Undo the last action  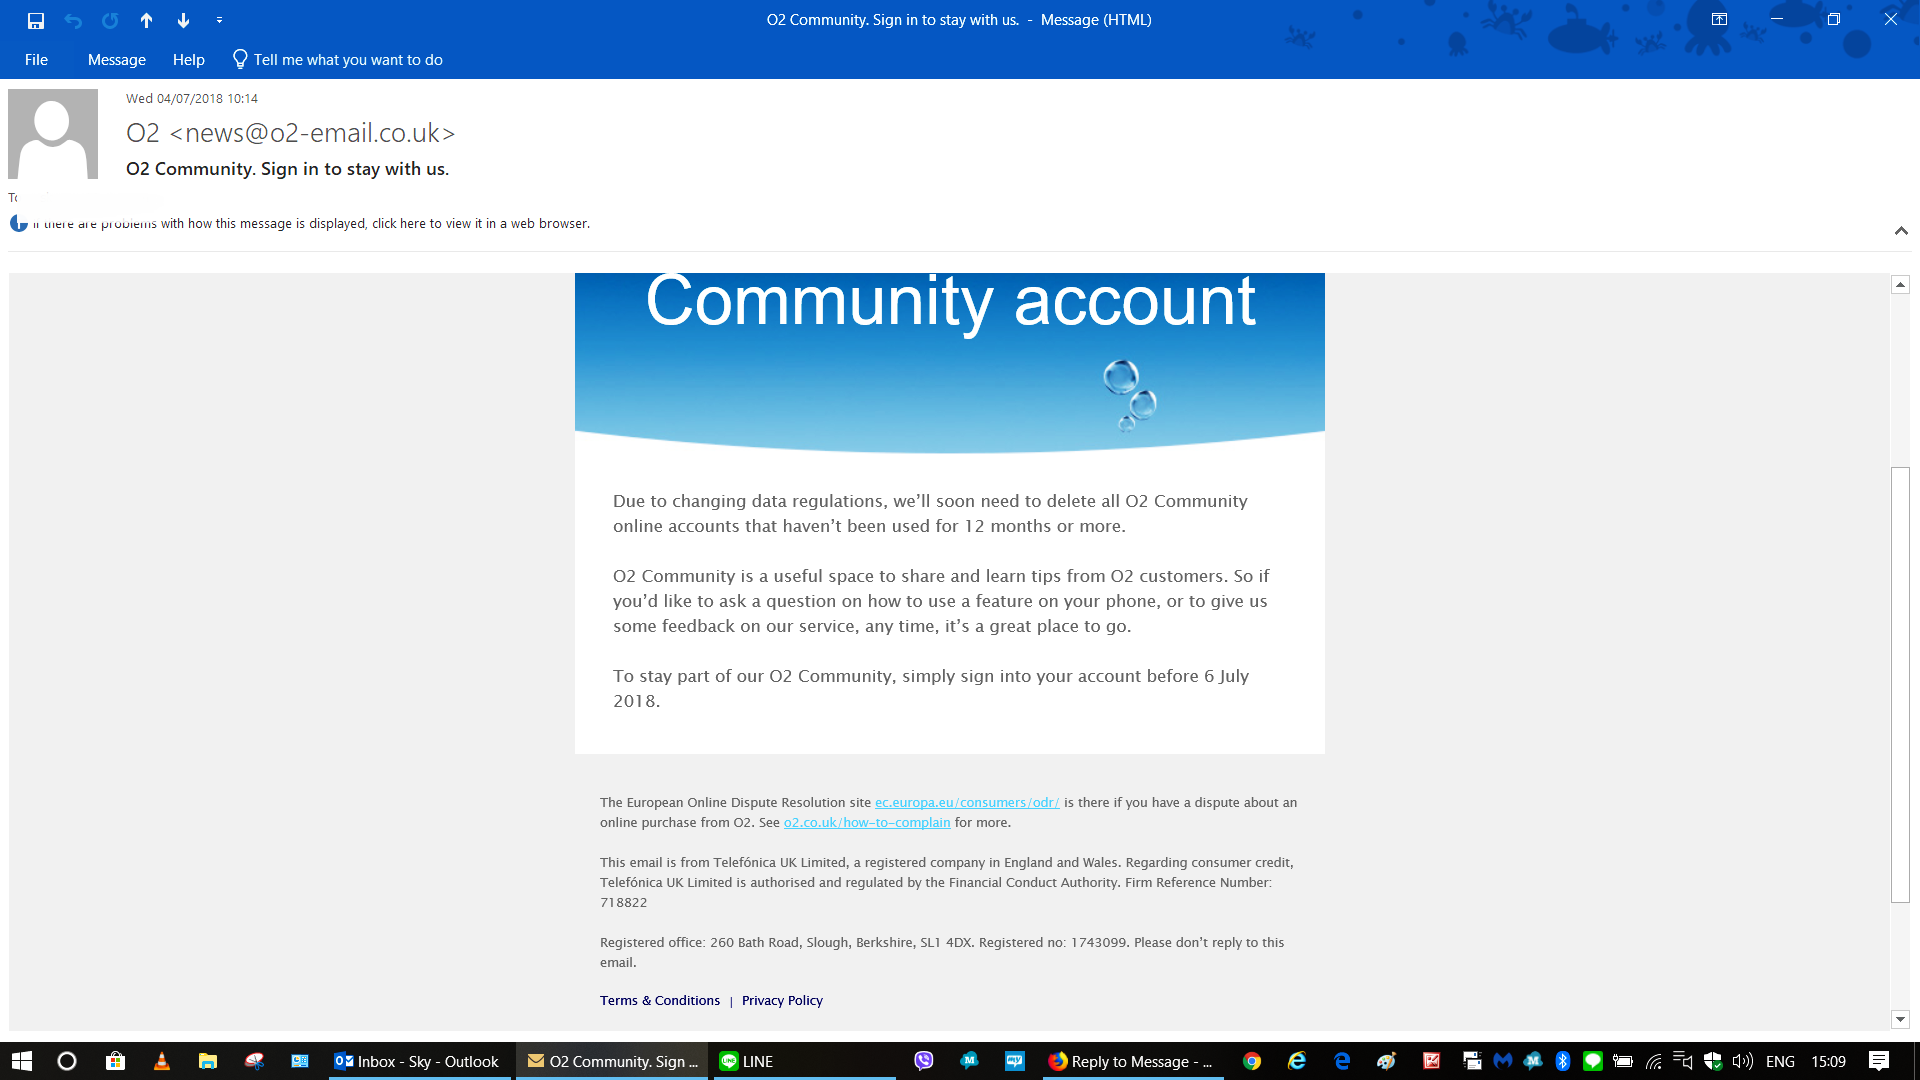[x=72, y=19]
